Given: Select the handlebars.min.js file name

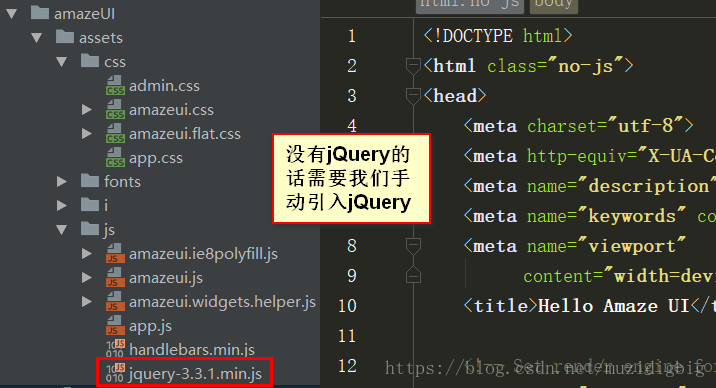Looking at the screenshot, I should pos(192,350).
